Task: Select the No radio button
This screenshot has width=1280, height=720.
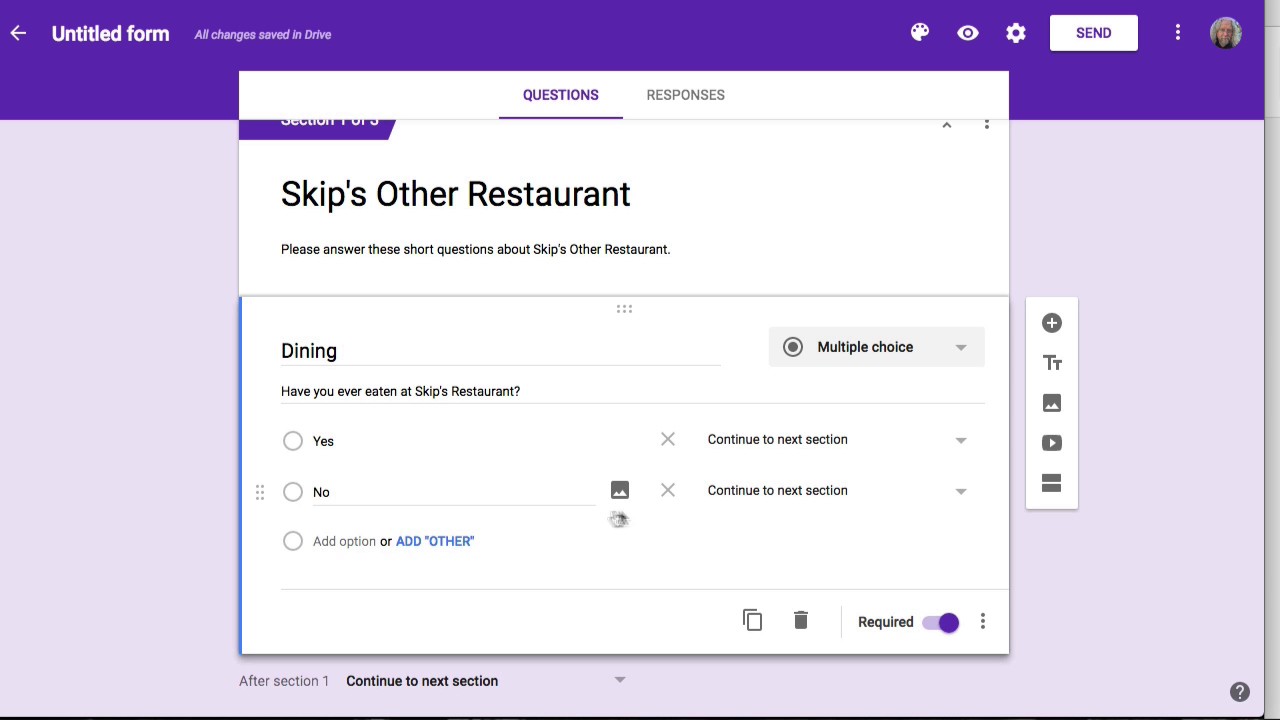Action: pos(293,492)
